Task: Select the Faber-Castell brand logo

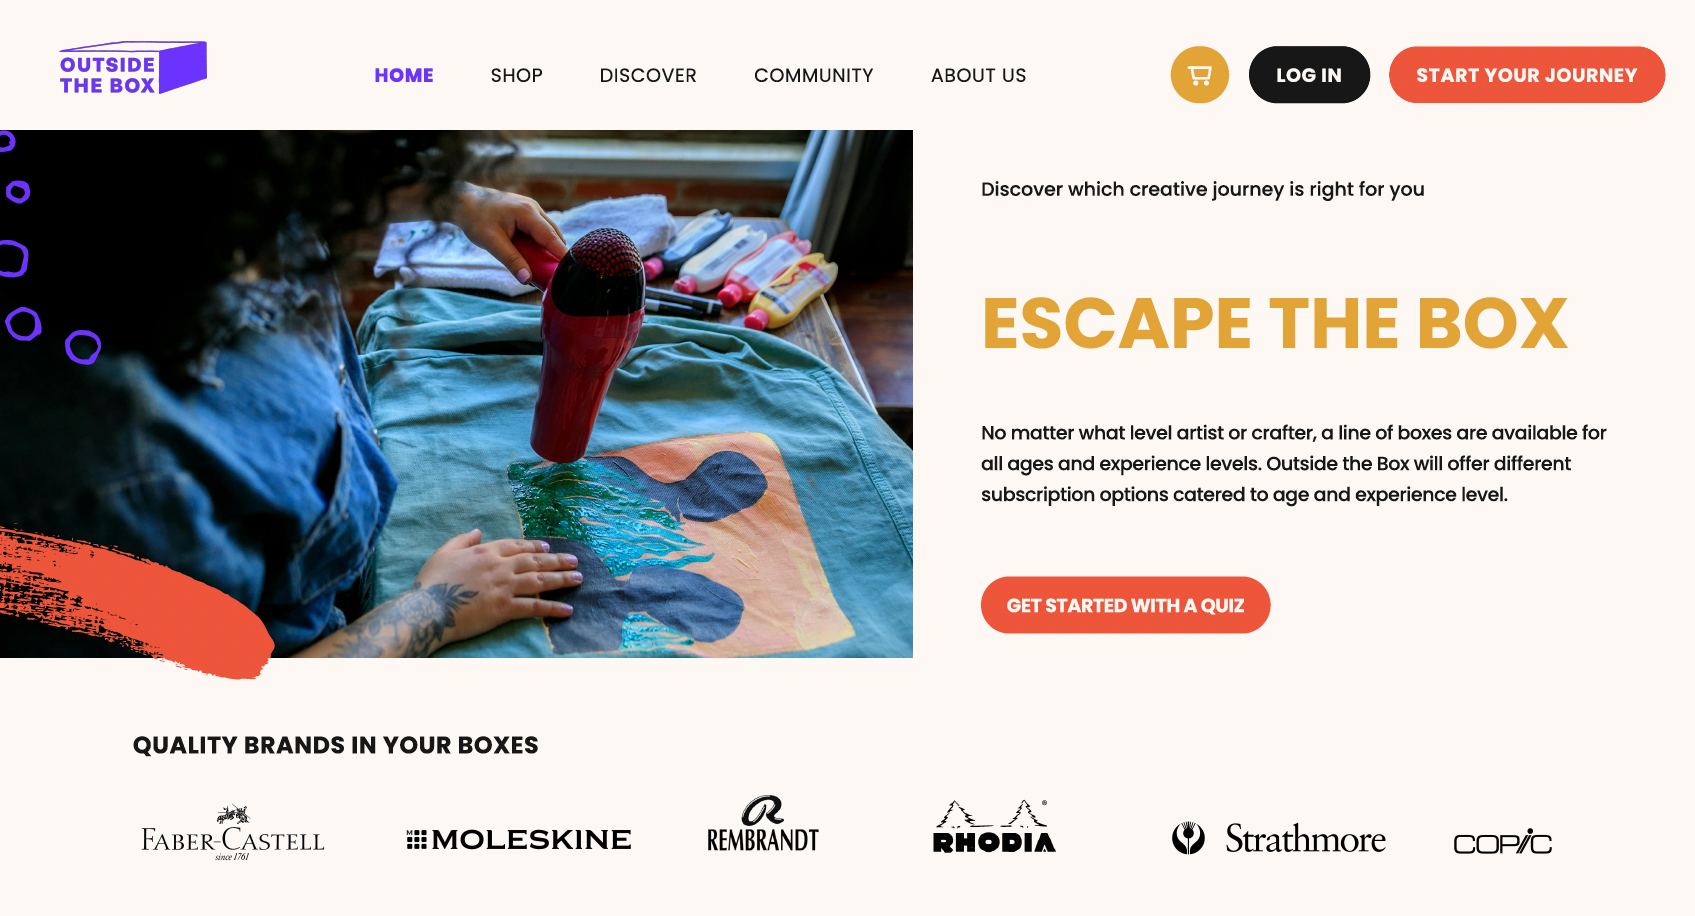Action: click(233, 833)
